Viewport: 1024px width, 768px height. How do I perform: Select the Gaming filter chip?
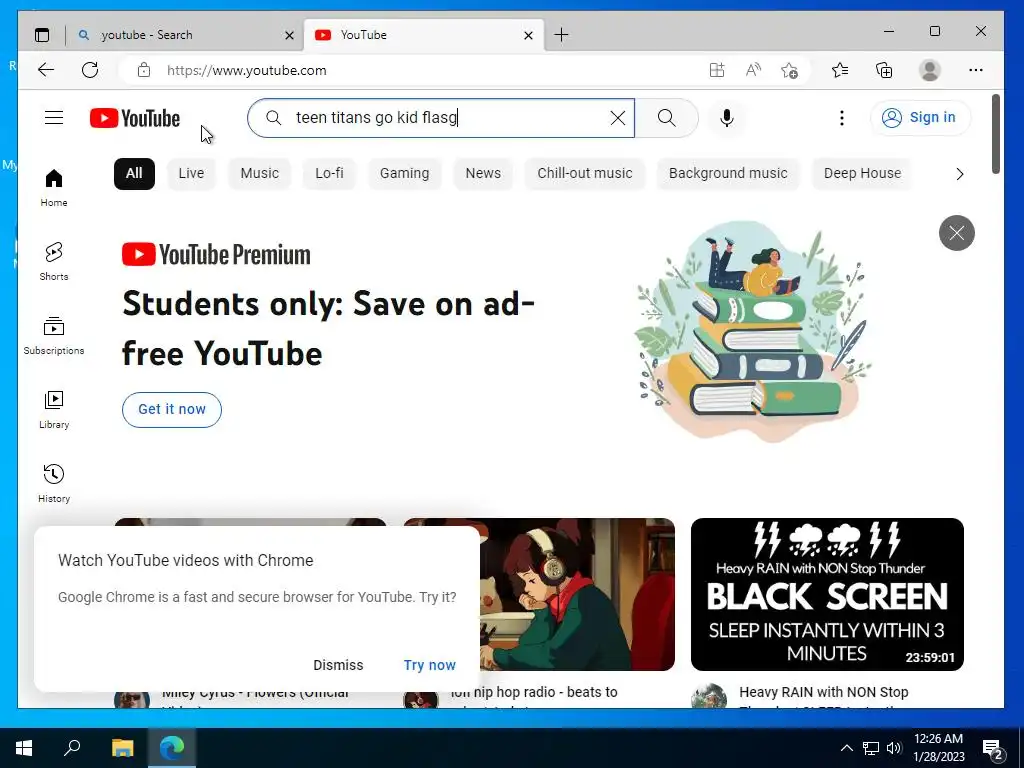(404, 174)
